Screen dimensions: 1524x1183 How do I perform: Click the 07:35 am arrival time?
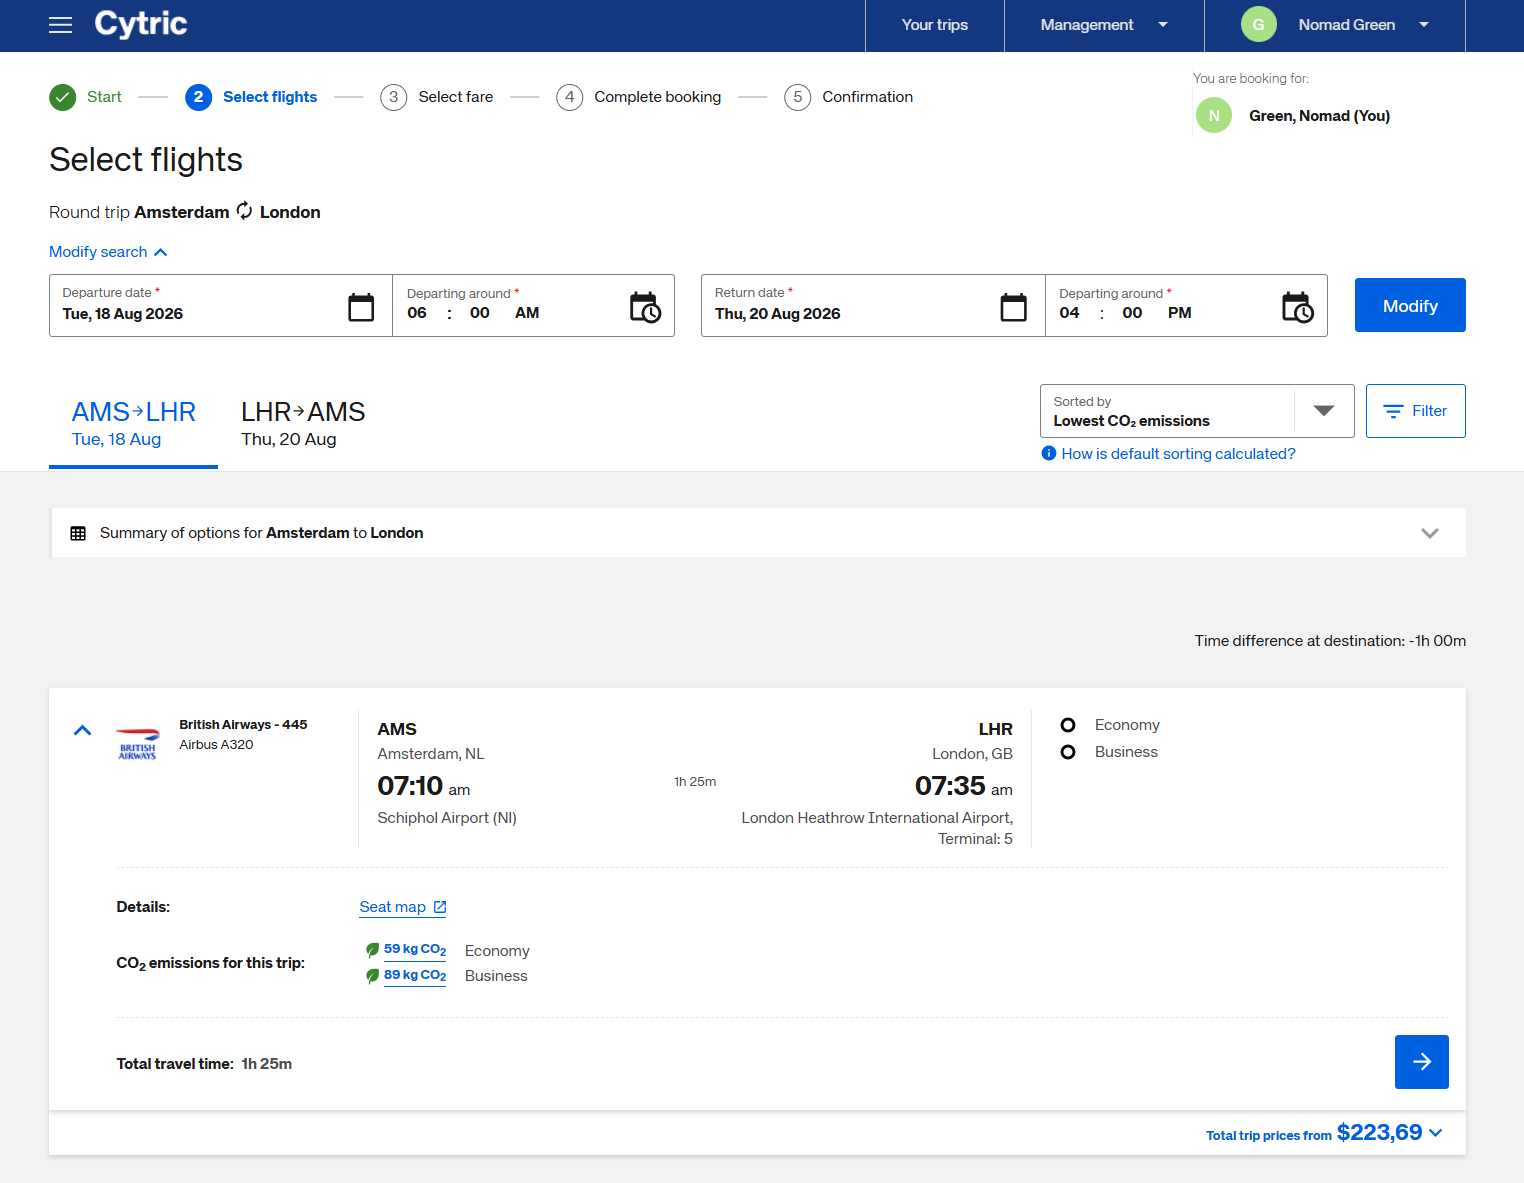click(x=964, y=786)
